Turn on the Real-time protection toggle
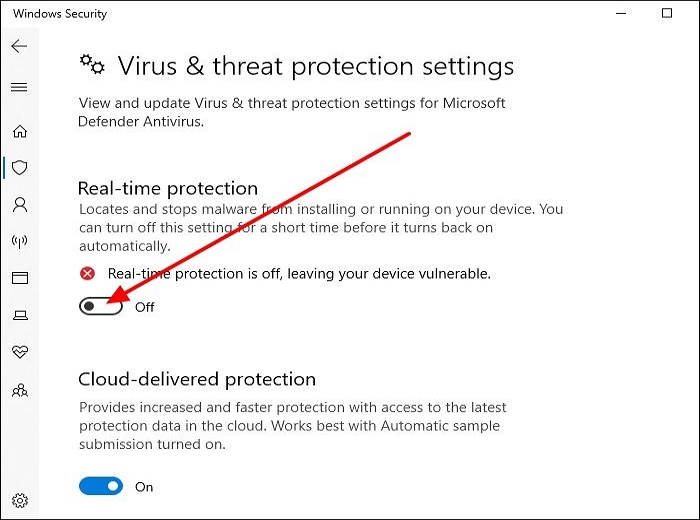The width and height of the screenshot is (700, 520). (x=100, y=306)
